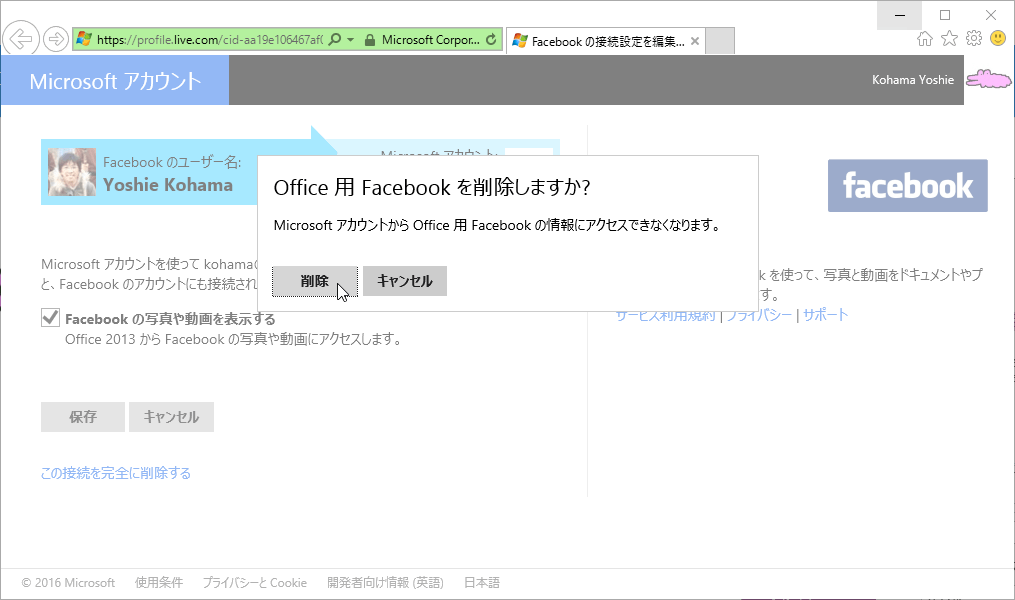
Task: Click the dialog heading Office 用 Facebook を削除しますか?
Action: 432,188
